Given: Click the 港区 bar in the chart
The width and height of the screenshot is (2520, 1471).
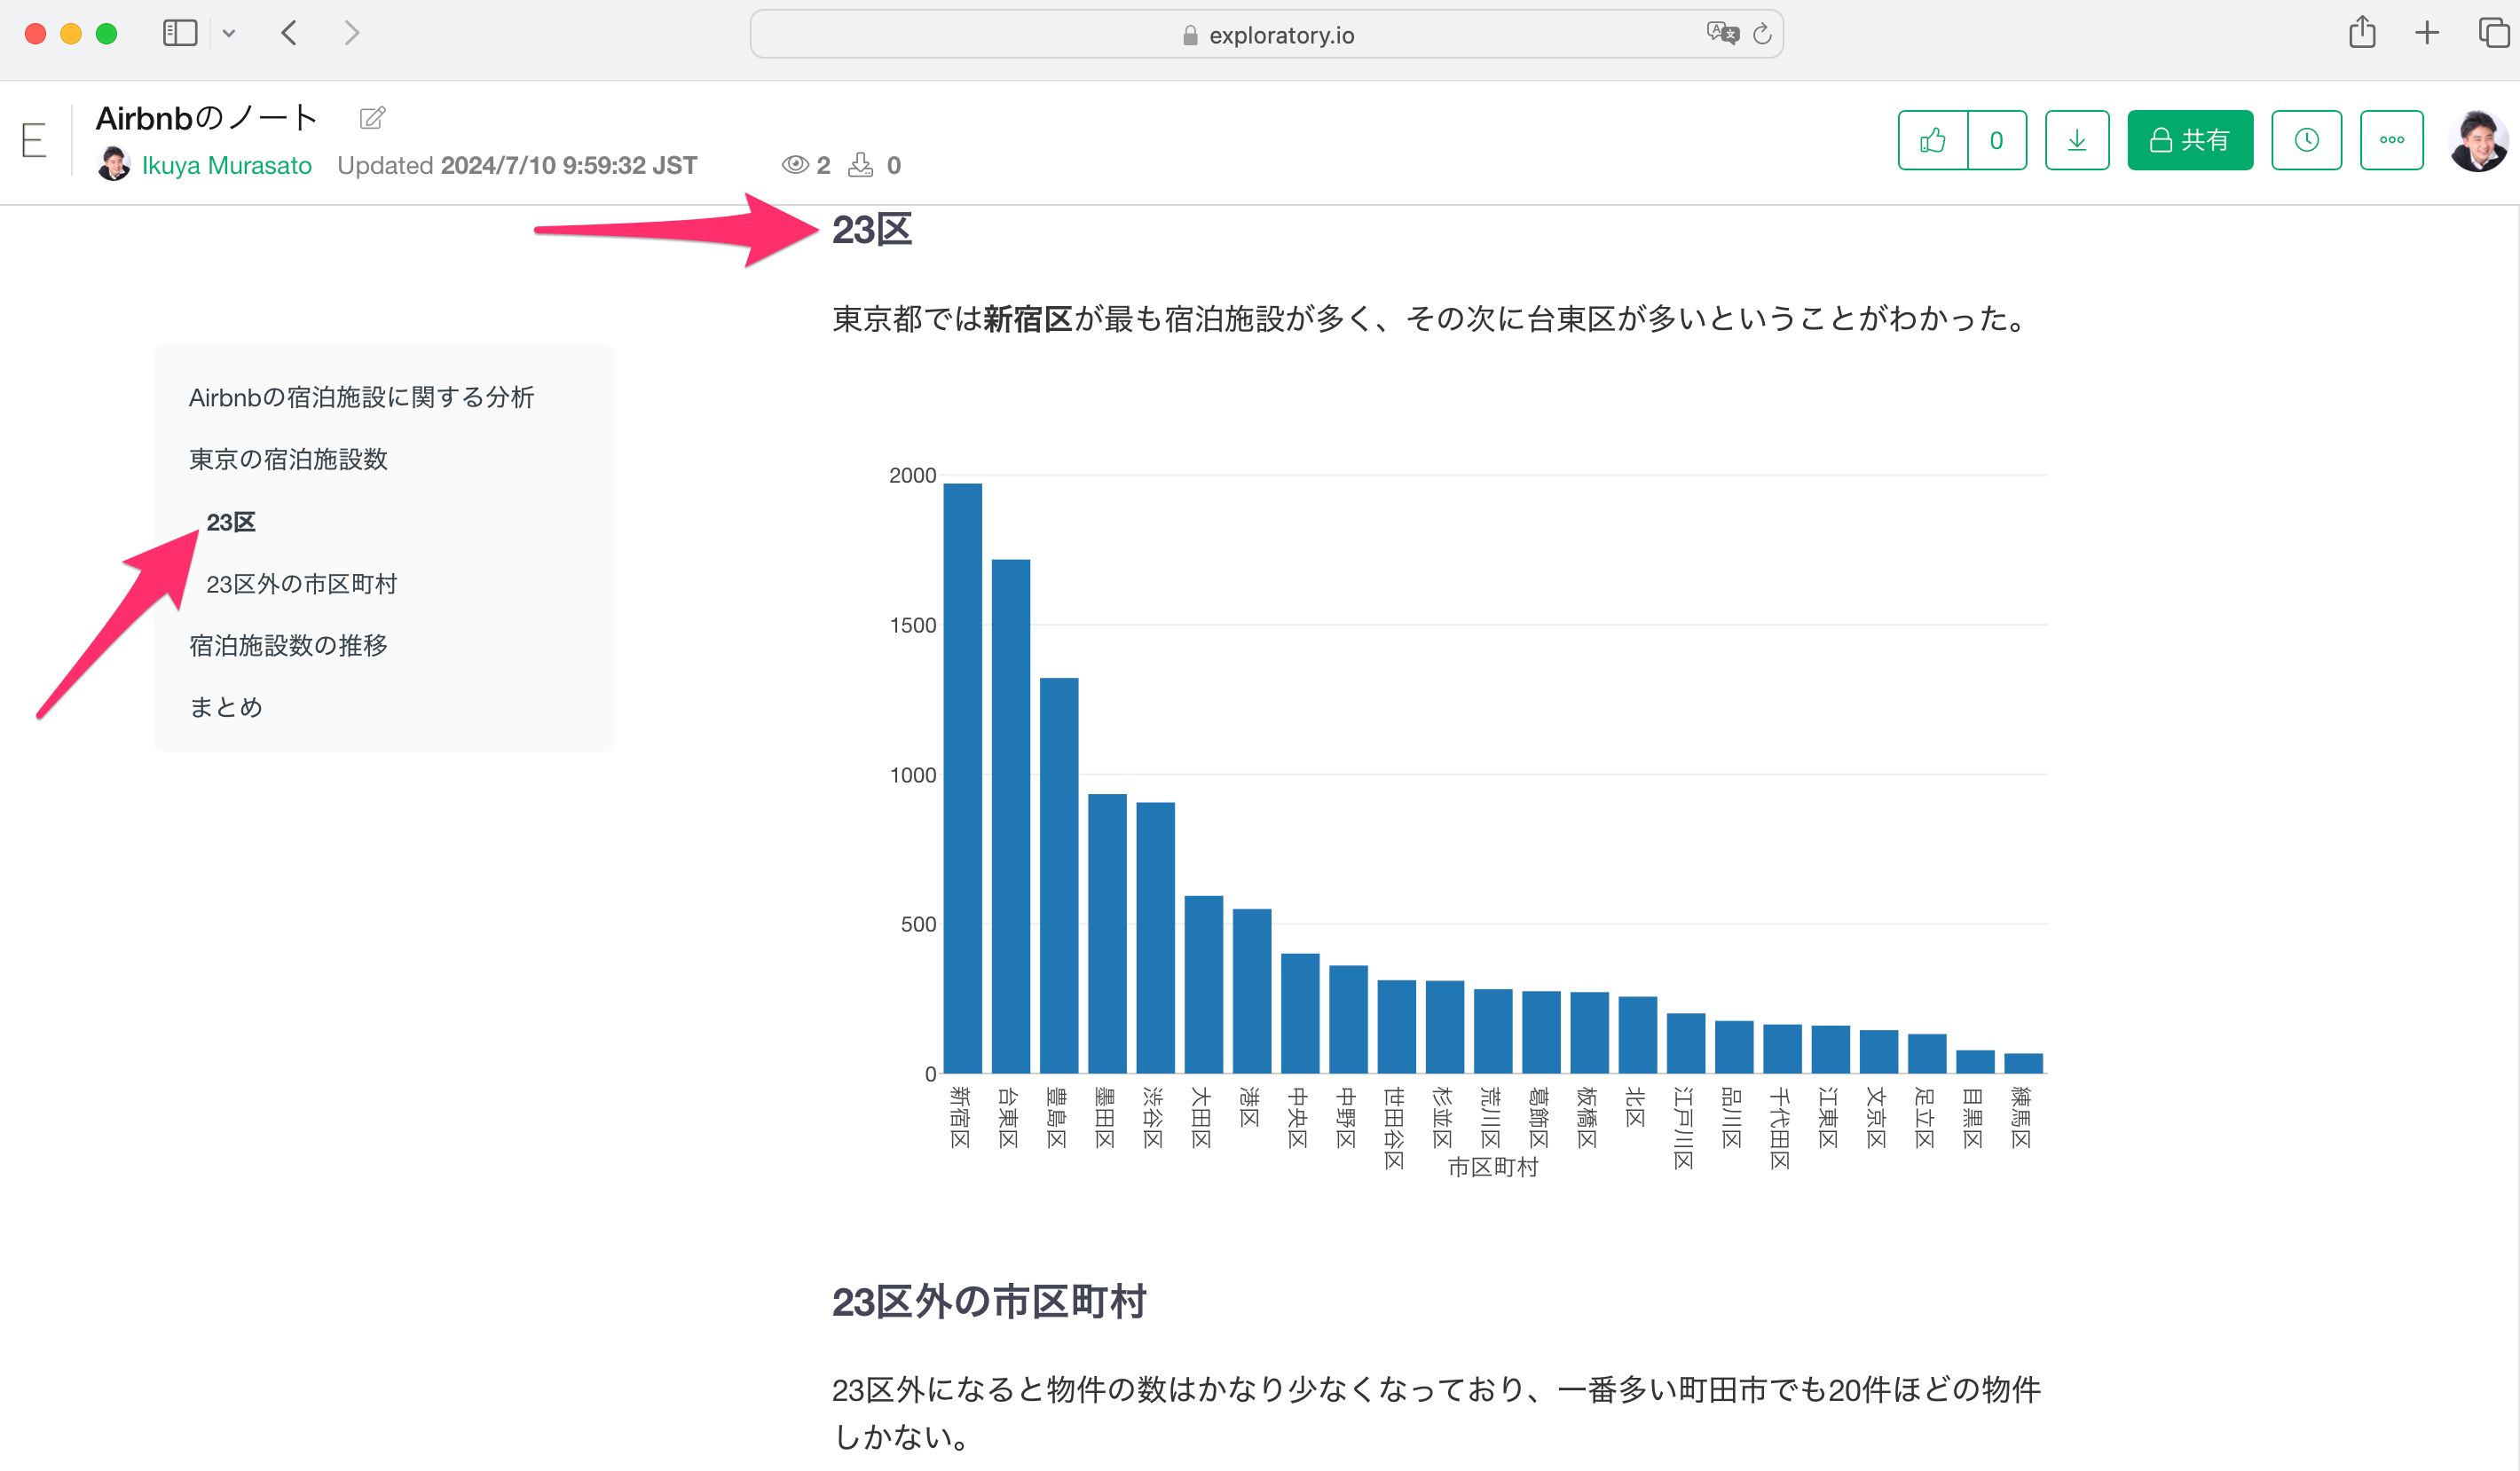Looking at the screenshot, I should click(1251, 991).
